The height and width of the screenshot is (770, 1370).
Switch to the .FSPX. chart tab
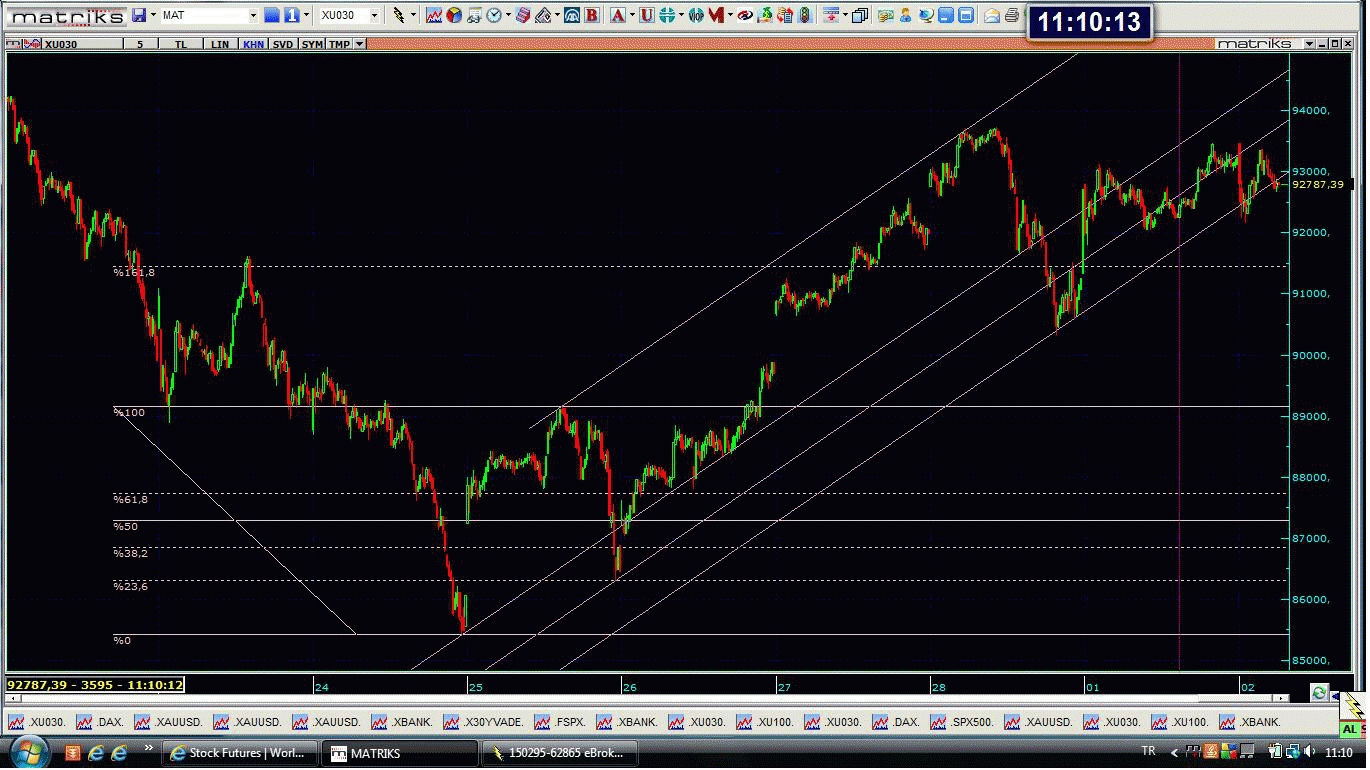tap(563, 722)
